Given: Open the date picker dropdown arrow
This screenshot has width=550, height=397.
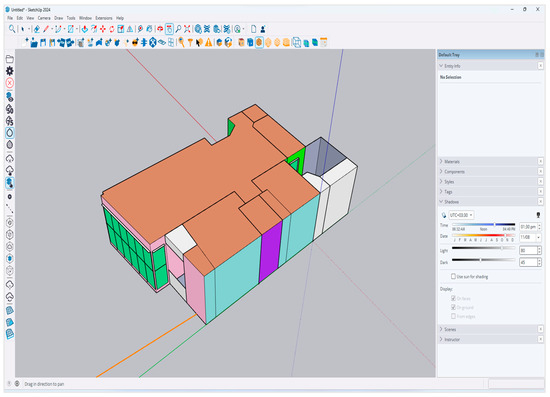Looking at the screenshot, I should tap(538, 237).
